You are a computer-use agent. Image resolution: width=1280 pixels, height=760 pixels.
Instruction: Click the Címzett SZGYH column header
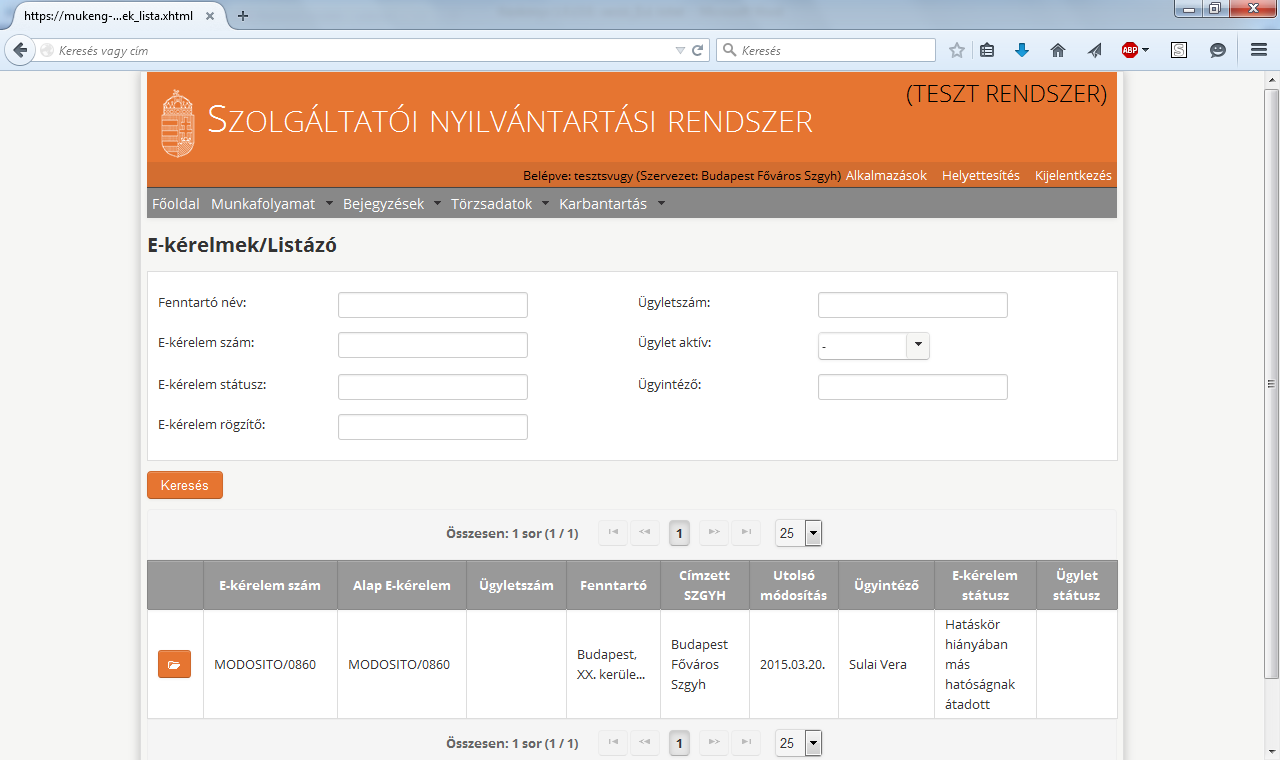click(x=705, y=585)
